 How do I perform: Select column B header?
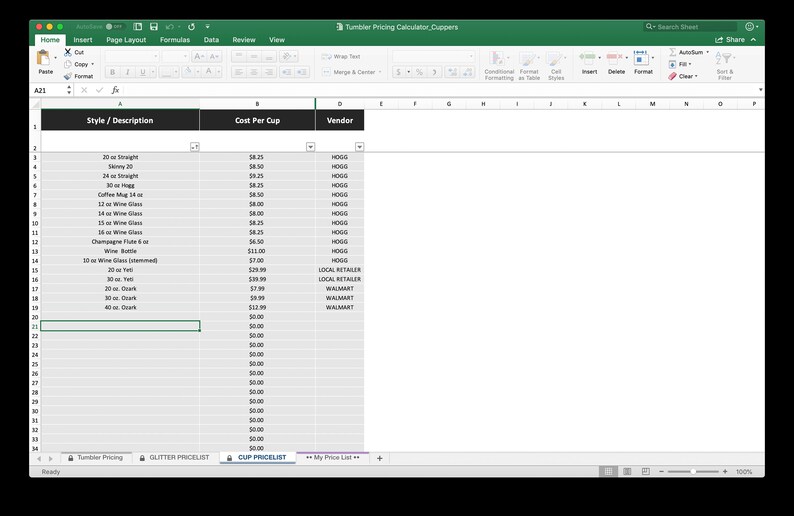point(257,104)
